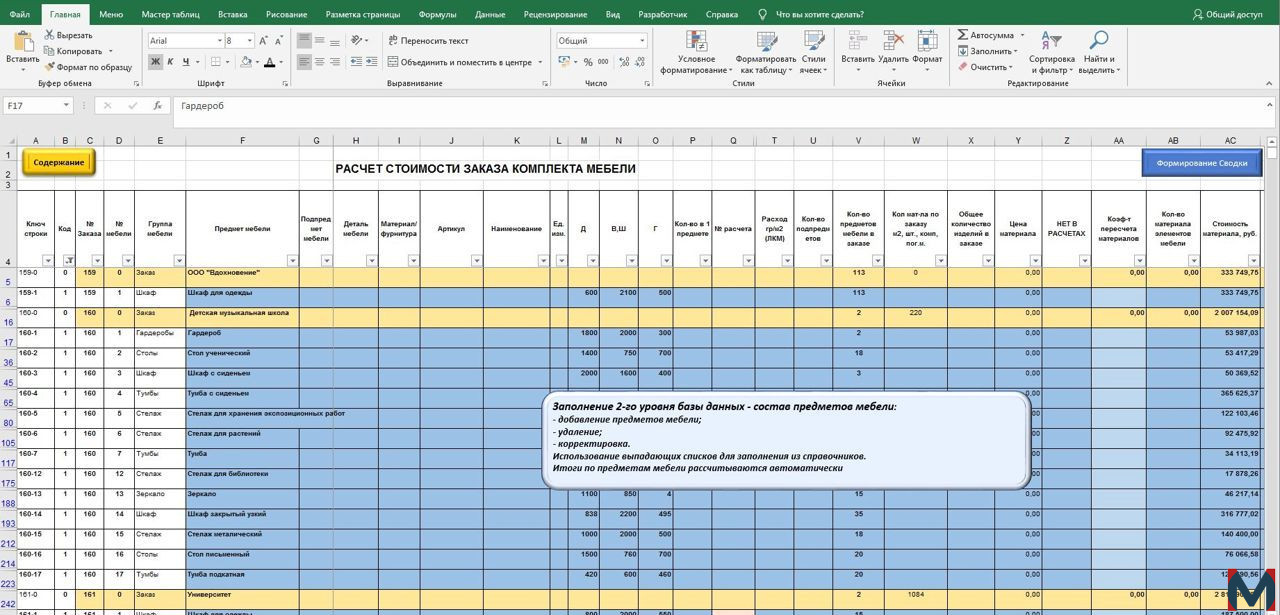The width and height of the screenshot is (1280, 615).
Task: Click the Вырезать scissors command
Action: [x=68, y=35]
